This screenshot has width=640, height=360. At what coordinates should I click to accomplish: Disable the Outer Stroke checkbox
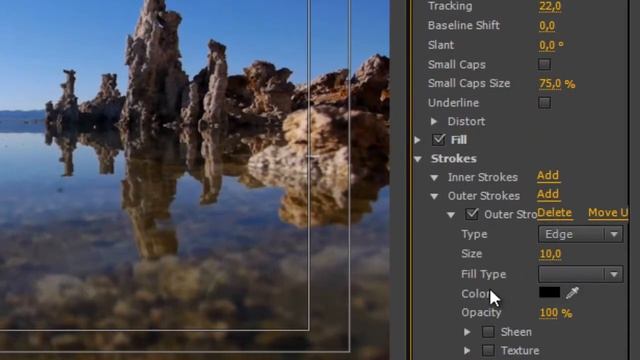pos(472,214)
